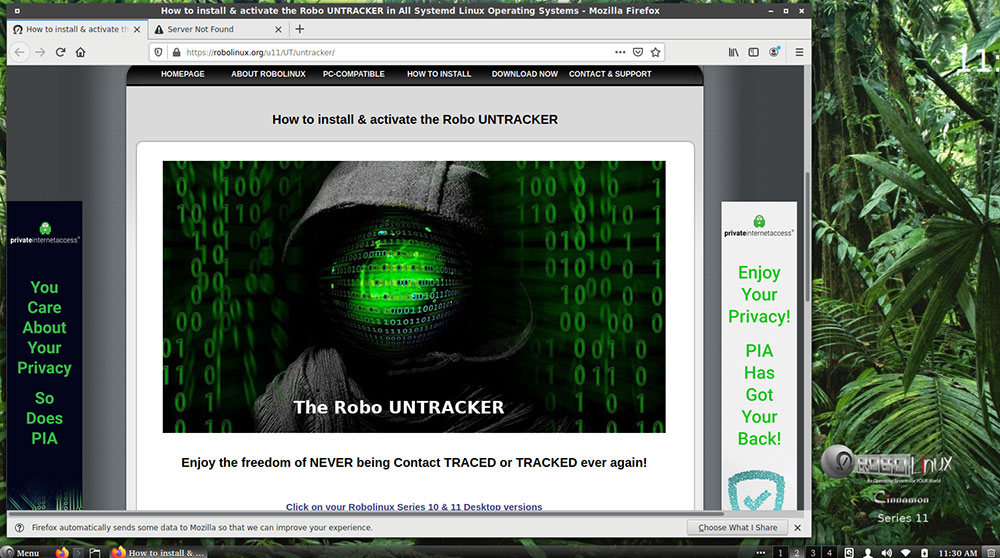Open the Firefox home page icon
This screenshot has height=558, width=1000.
(80, 52)
